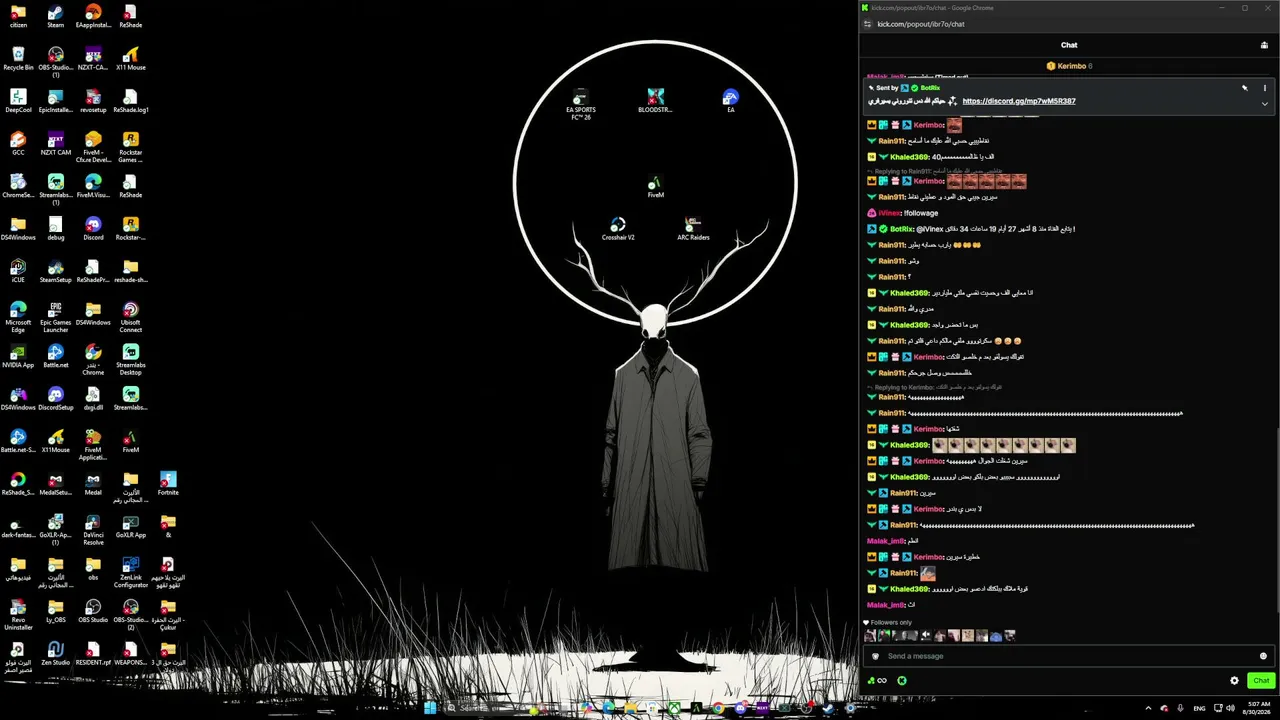The image size is (1280, 720).
Task: Open Chrome from the taskbar
Action: (718, 708)
